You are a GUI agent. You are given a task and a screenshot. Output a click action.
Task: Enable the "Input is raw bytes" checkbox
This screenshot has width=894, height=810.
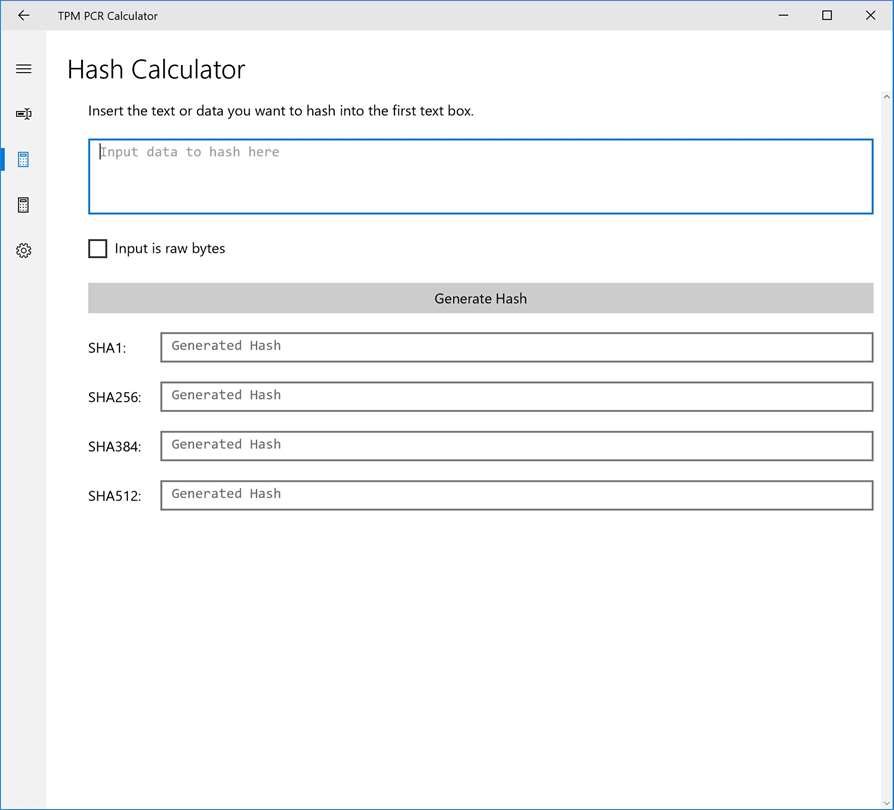click(x=97, y=249)
